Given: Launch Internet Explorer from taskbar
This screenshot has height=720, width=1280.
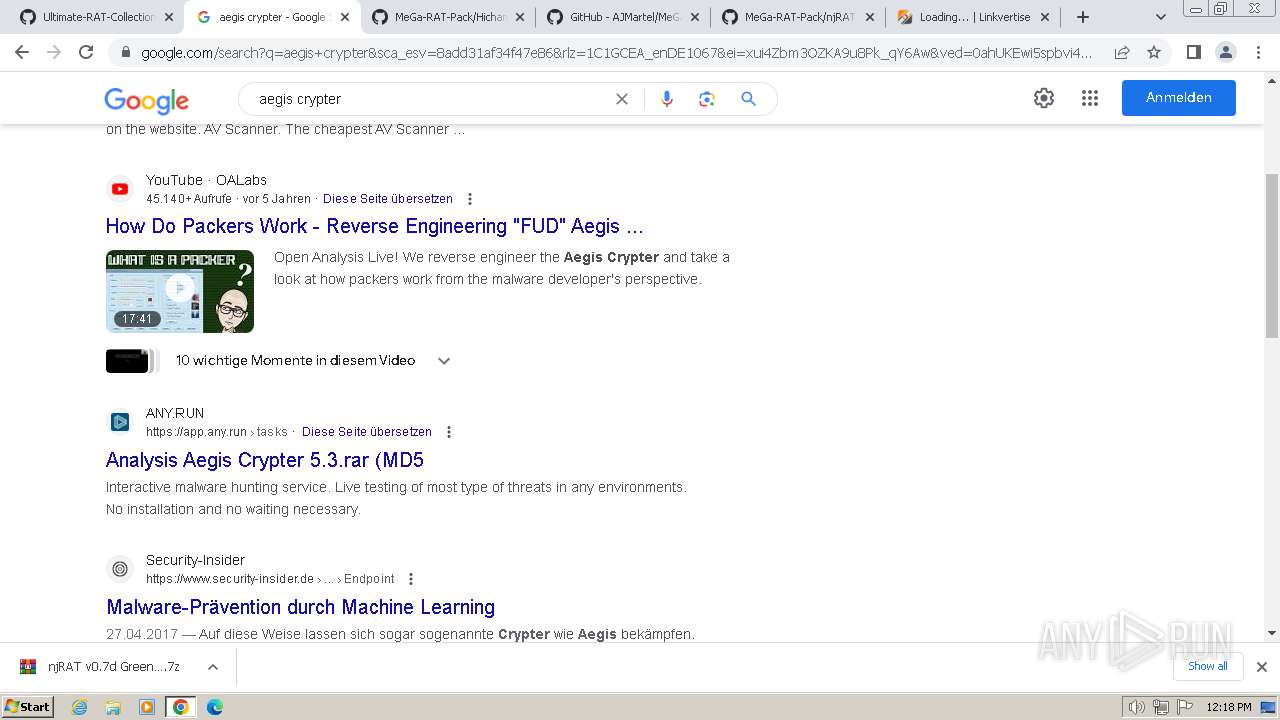Looking at the screenshot, I should click(80, 707).
